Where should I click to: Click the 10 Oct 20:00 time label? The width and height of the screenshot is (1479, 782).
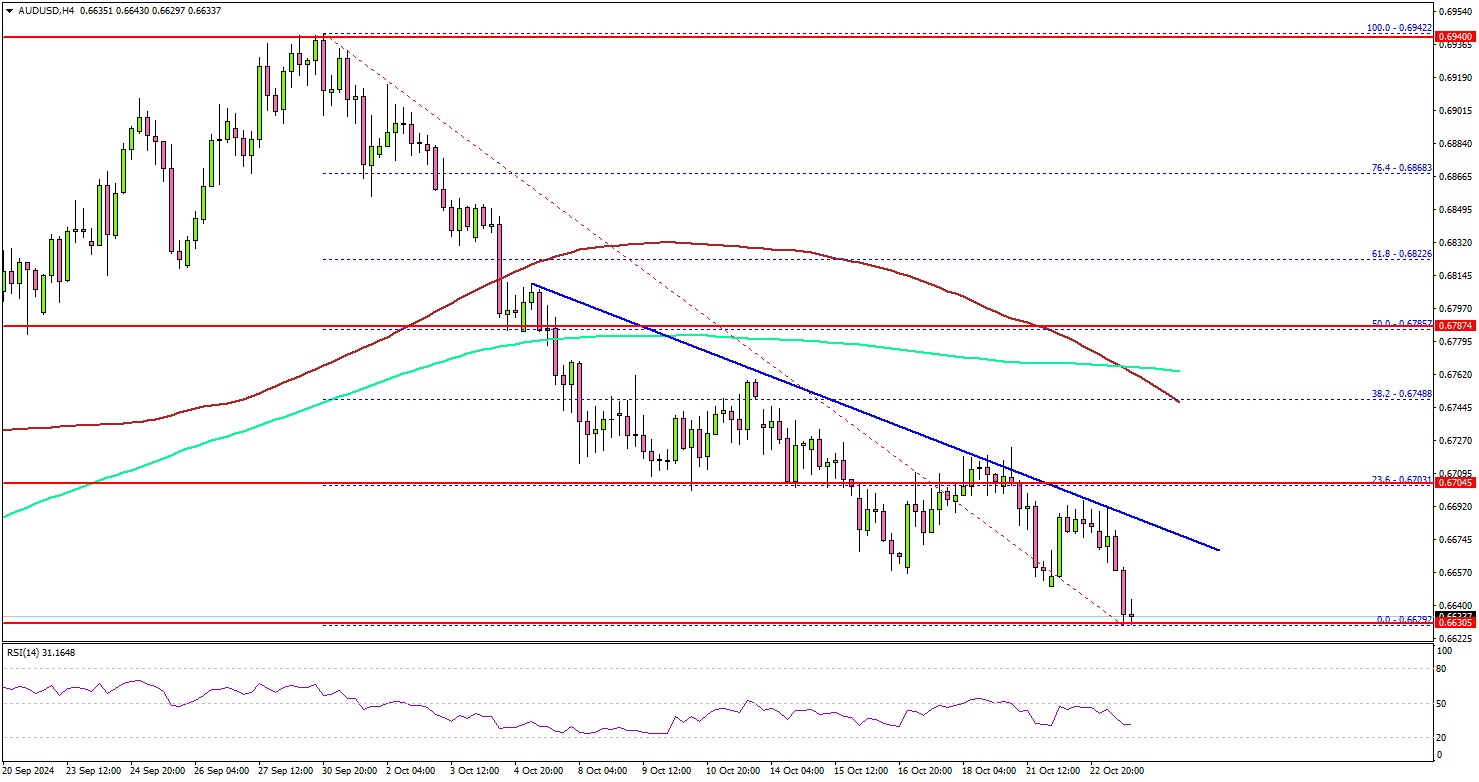coord(735,771)
